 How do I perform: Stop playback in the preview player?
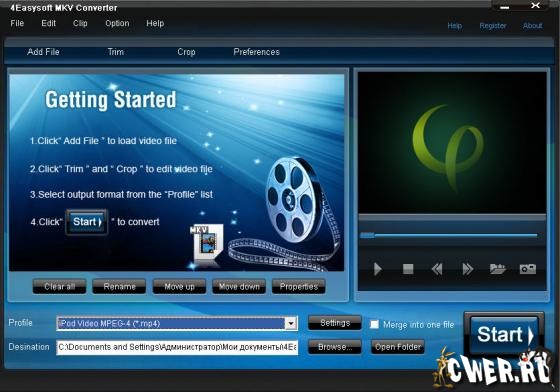click(408, 269)
